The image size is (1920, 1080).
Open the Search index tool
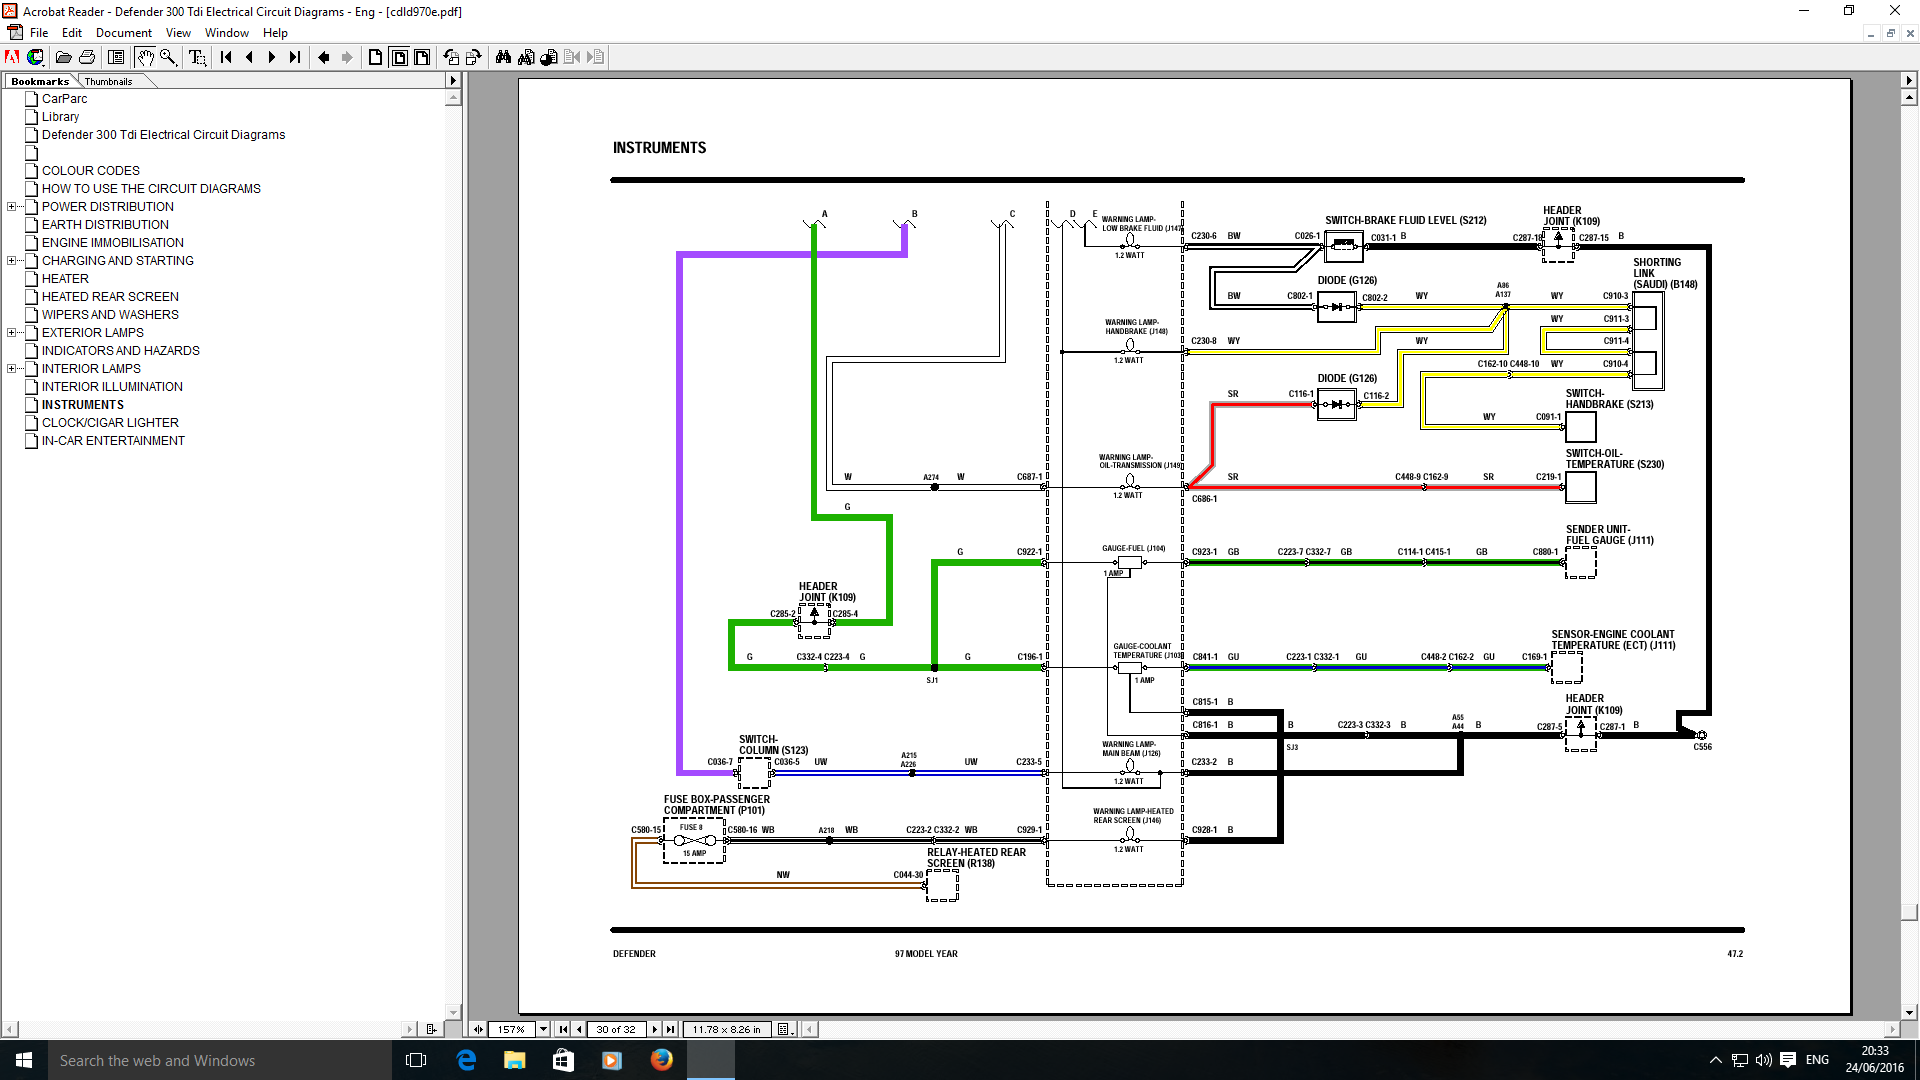point(526,57)
